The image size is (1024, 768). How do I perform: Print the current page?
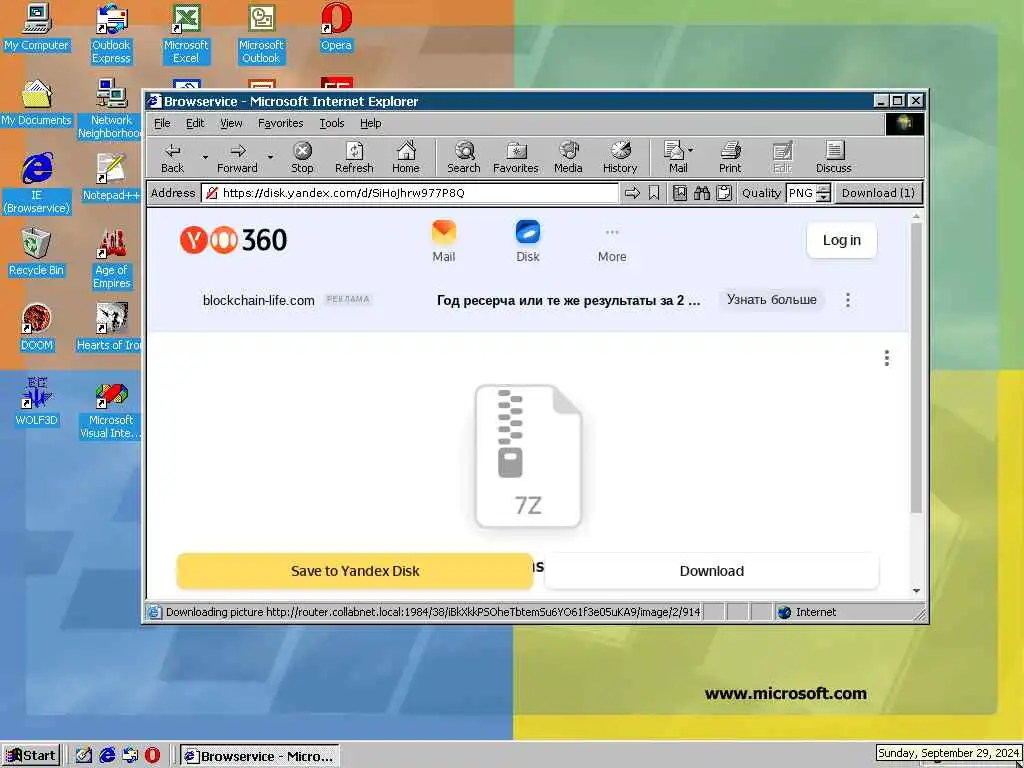(x=730, y=158)
